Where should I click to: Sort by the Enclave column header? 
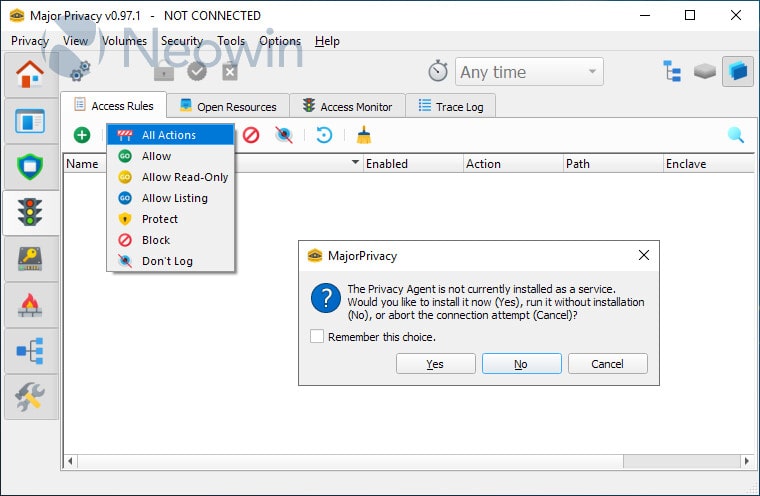click(x=709, y=164)
